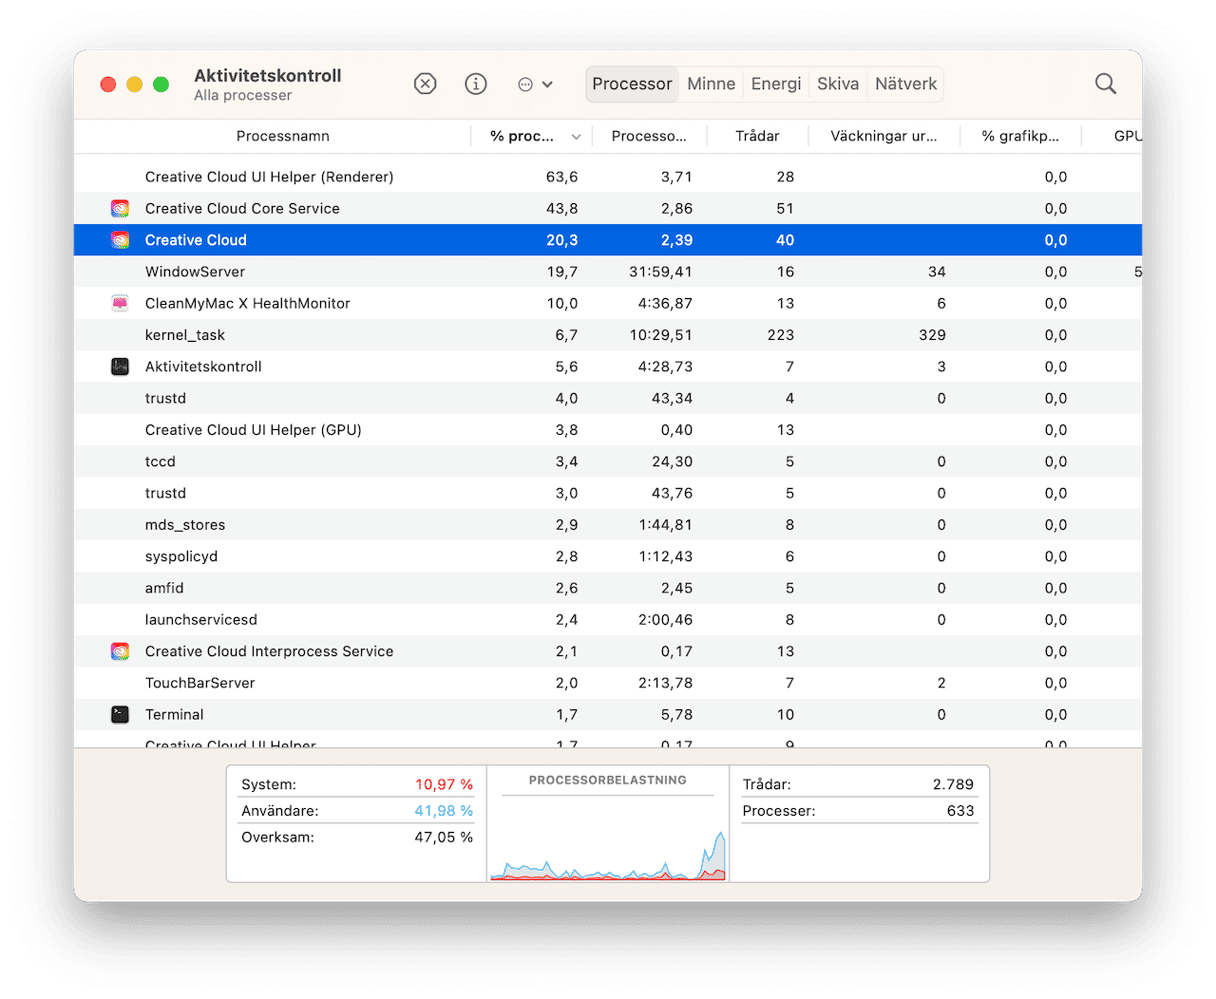
Task: Select Creative Cloud UI Helper (GPU) row
Action: click(x=608, y=430)
